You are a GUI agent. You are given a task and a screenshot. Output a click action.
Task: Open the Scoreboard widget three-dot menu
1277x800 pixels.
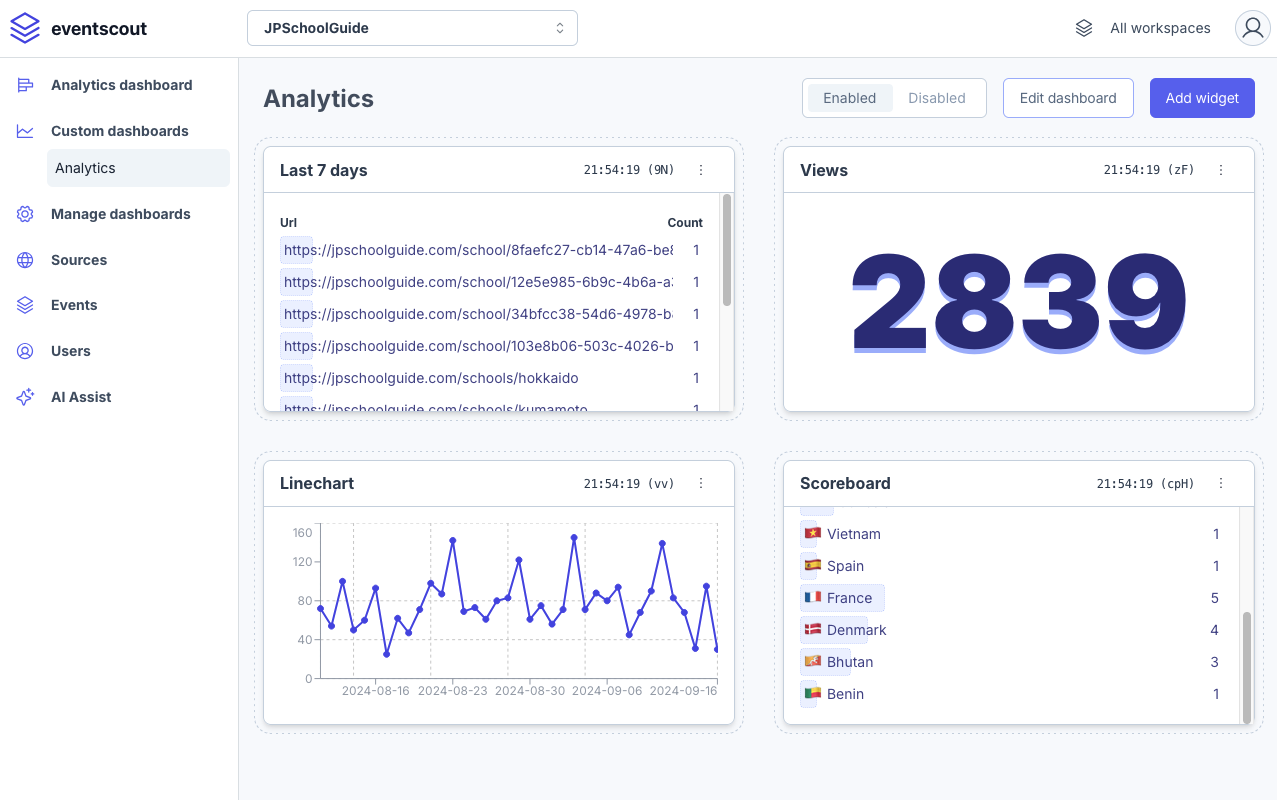1221,483
